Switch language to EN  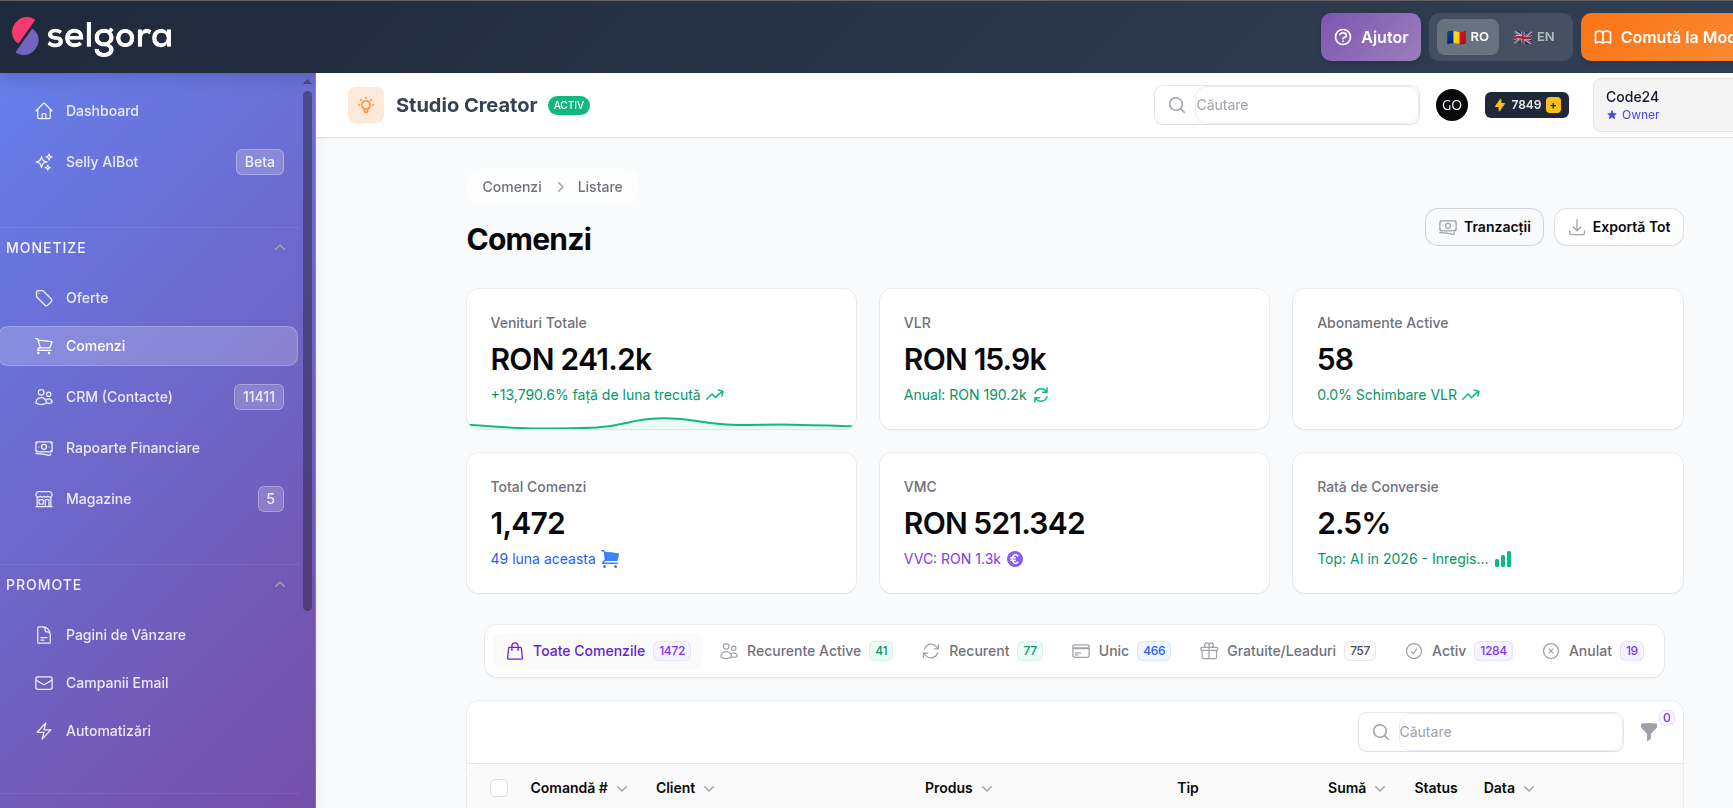click(x=1534, y=37)
